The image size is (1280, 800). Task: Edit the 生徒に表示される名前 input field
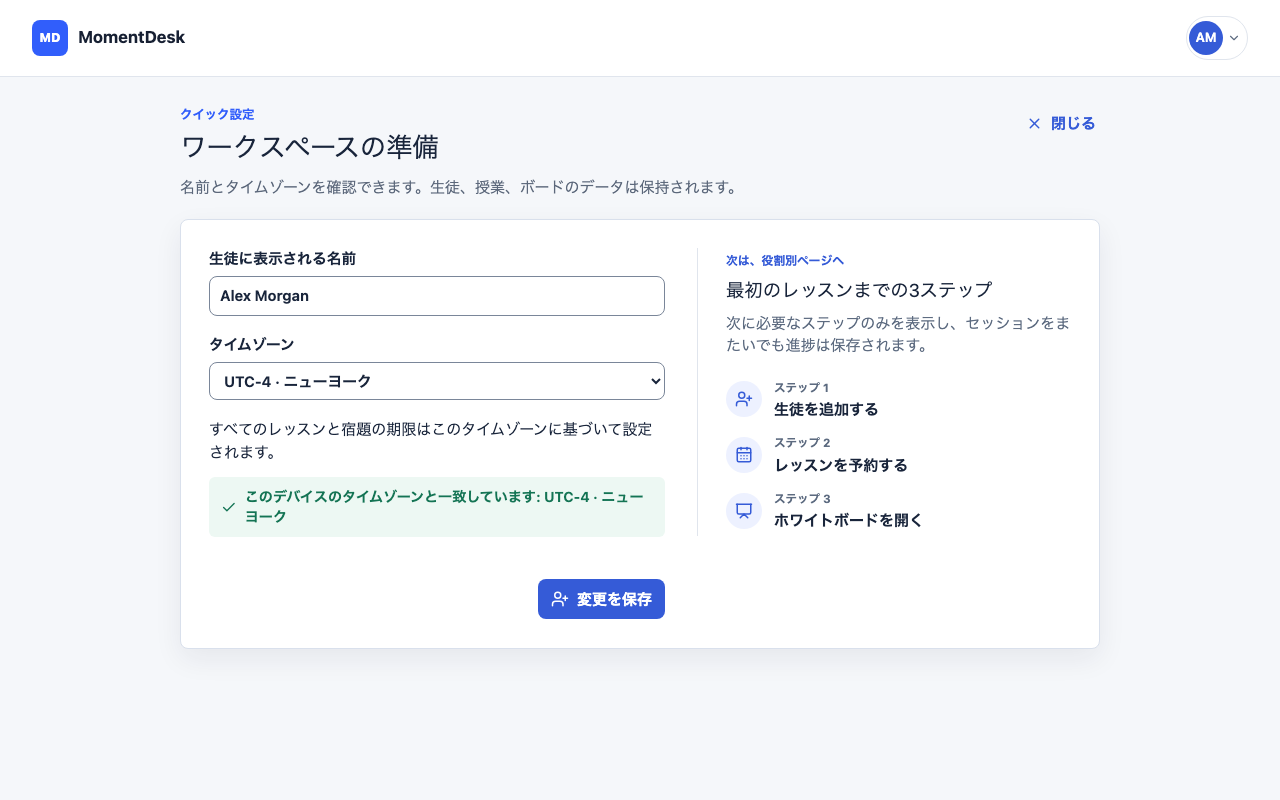[437, 296]
